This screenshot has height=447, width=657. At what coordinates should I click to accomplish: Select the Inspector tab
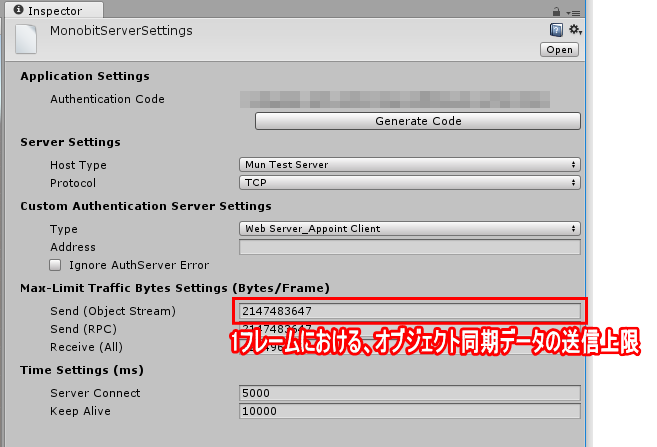pyautogui.click(x=54, y=10)
